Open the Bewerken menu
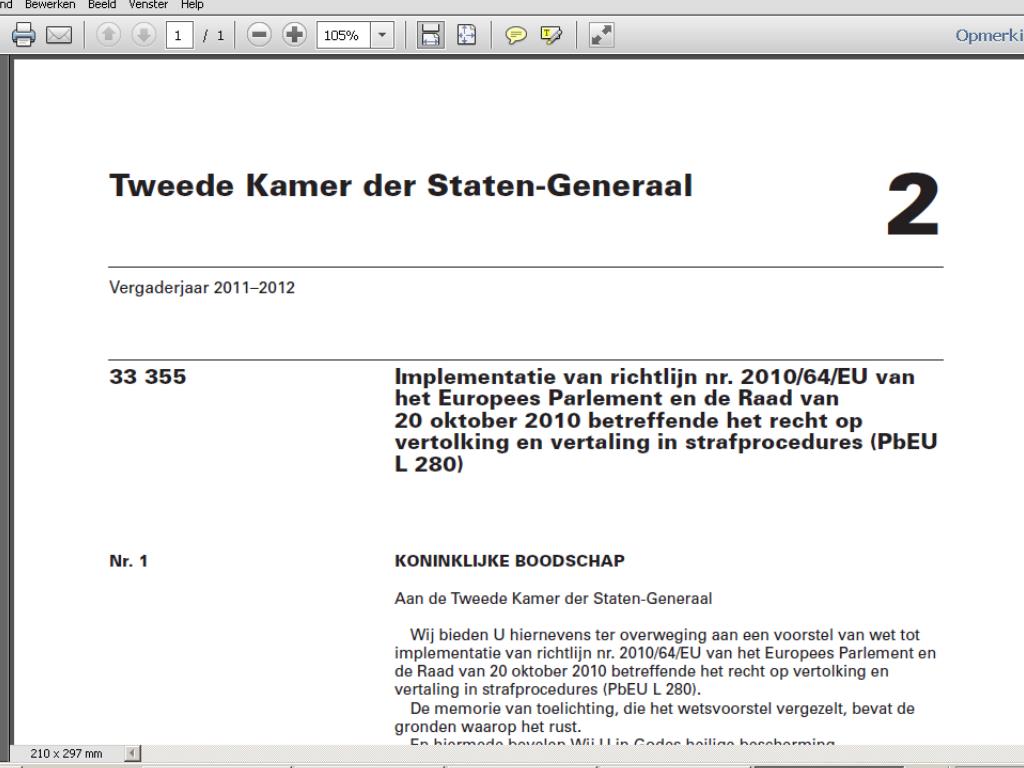Image resolution: width=1024 pixels, height=768 pixels. point(50,5)
